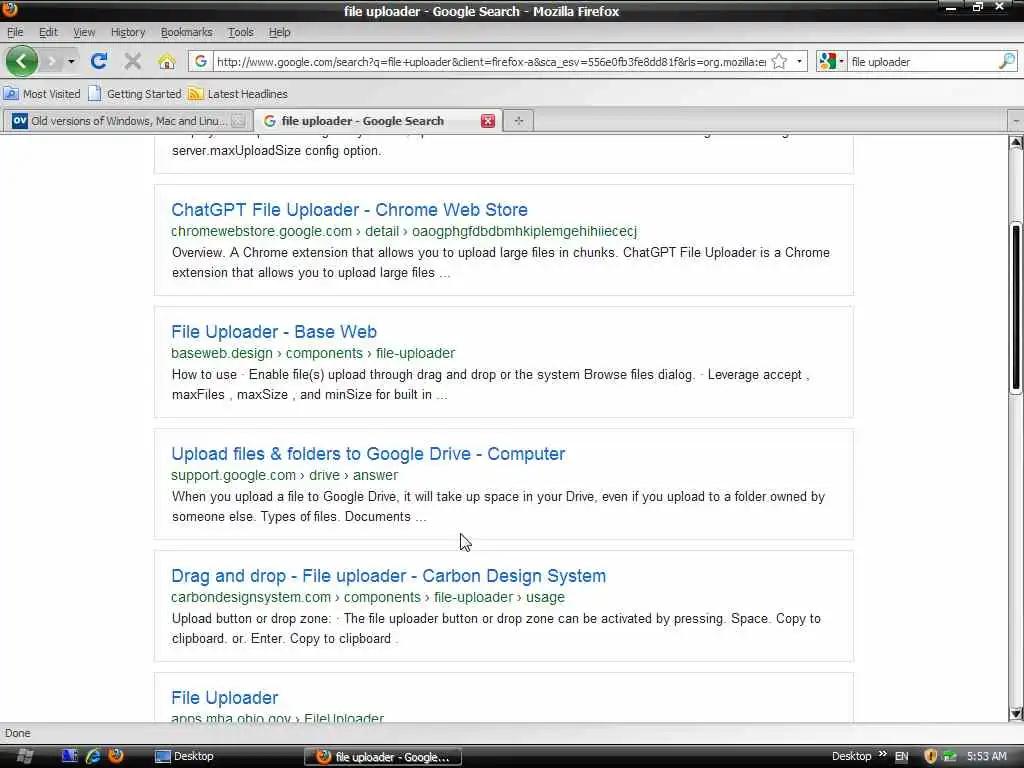The width and height of the screenshot is (1024, 768).
Task: Open the list all tabs dropdown
Action: [1016, 121]
